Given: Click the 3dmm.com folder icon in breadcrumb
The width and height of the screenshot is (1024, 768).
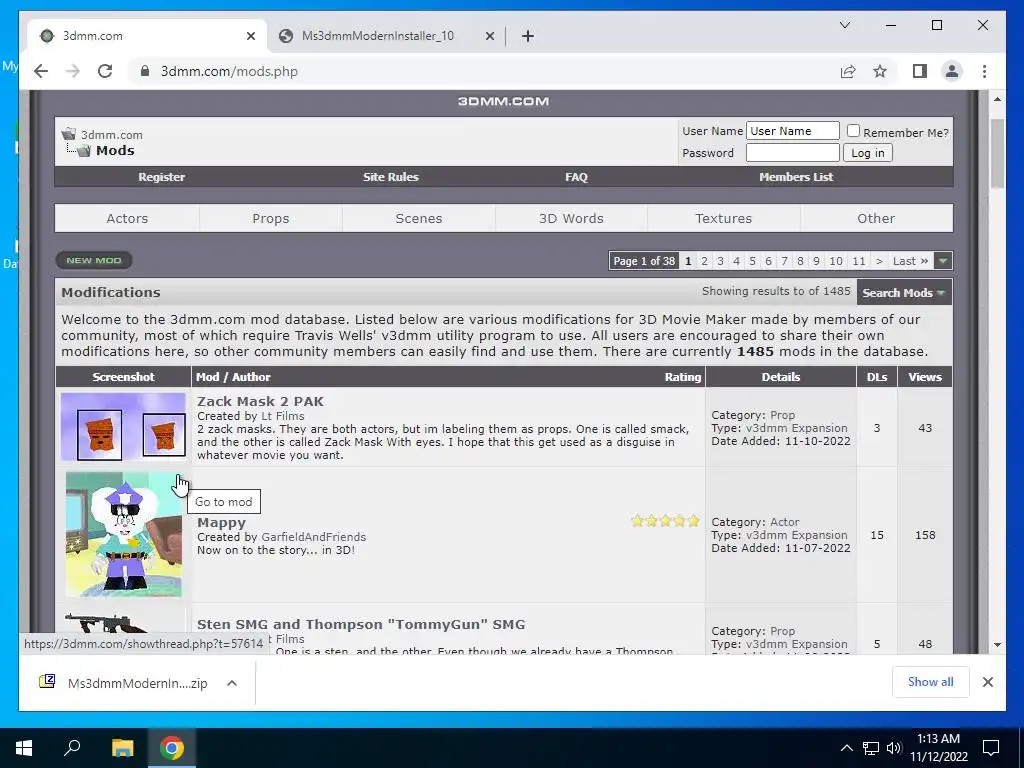Looking at the screenshot, I should coord(69,135).
